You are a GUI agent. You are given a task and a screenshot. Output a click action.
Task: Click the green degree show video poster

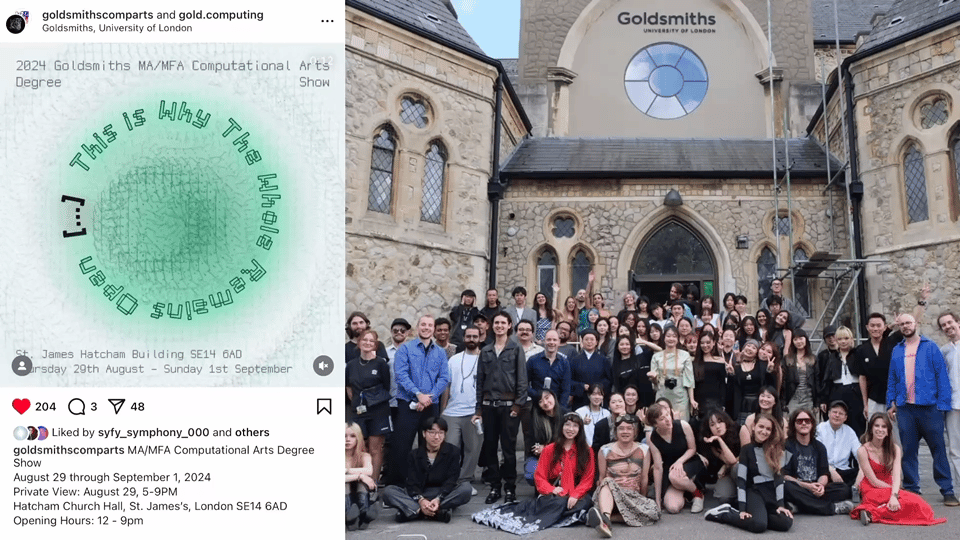point(172,214)
